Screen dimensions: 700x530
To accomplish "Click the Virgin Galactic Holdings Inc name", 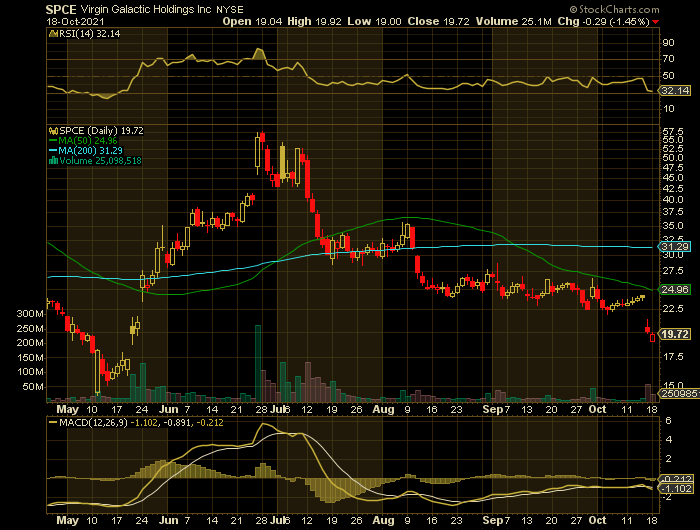I will 146,9.
